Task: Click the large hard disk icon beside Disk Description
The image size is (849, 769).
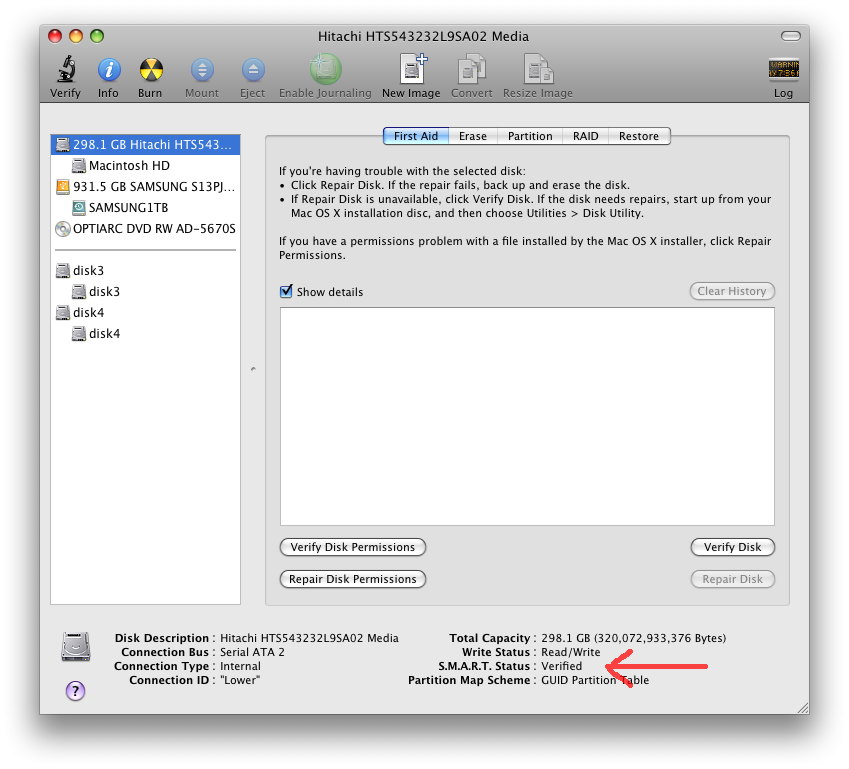Action: 76,646
